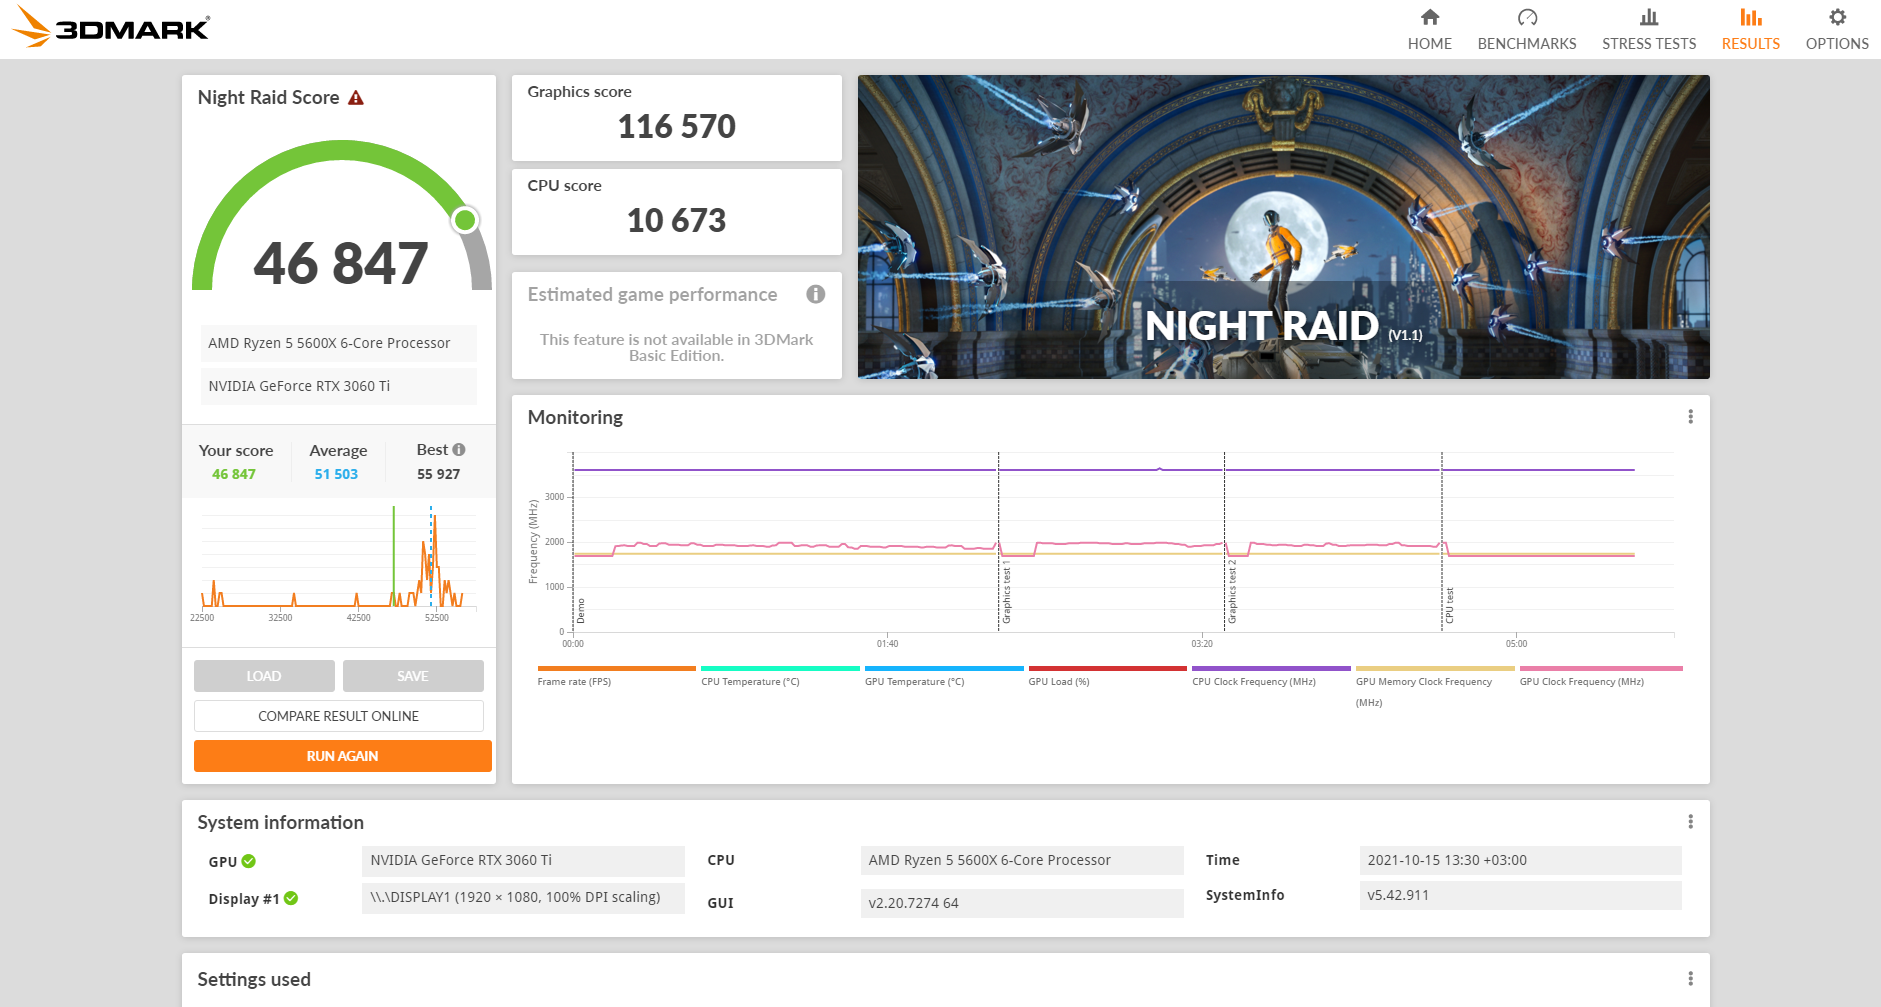Click the CPU score value 10 673
Image resolution: width=1881 pixels, height=1007 pixels.
tap(677, 221)
